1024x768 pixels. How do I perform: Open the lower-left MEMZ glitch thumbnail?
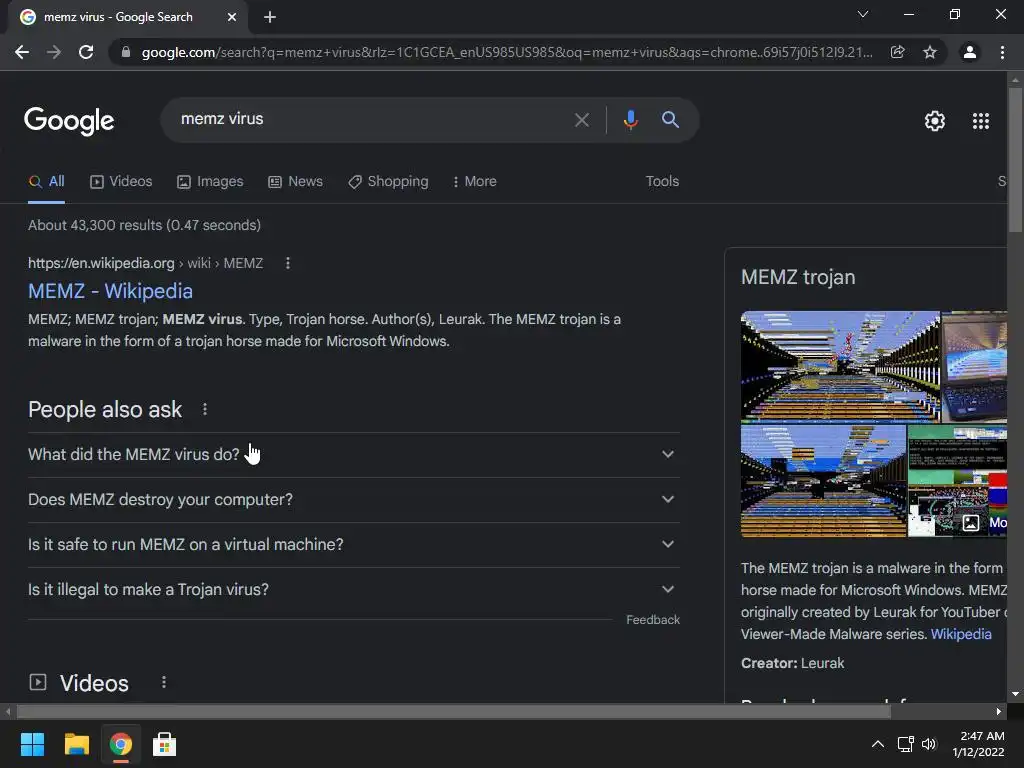[823, 481]
